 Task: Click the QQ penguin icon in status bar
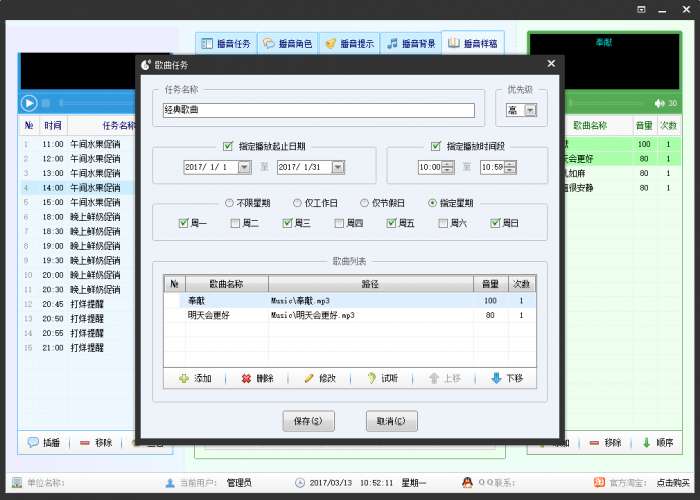point(467,483)
